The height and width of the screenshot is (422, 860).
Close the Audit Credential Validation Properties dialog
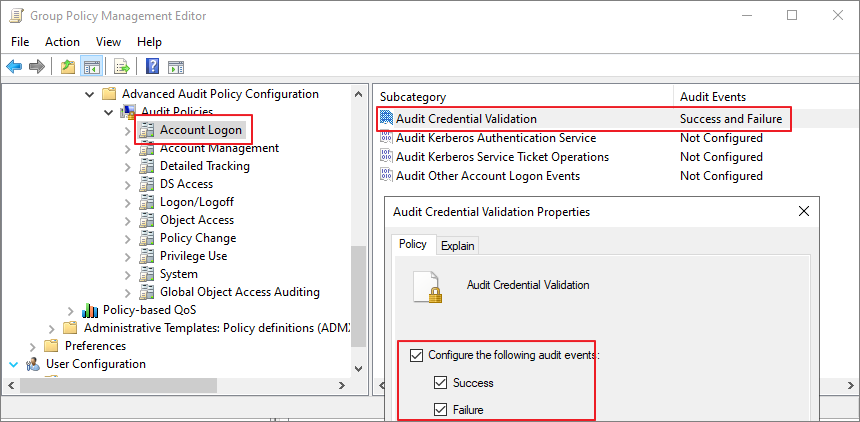click(804, 211)
